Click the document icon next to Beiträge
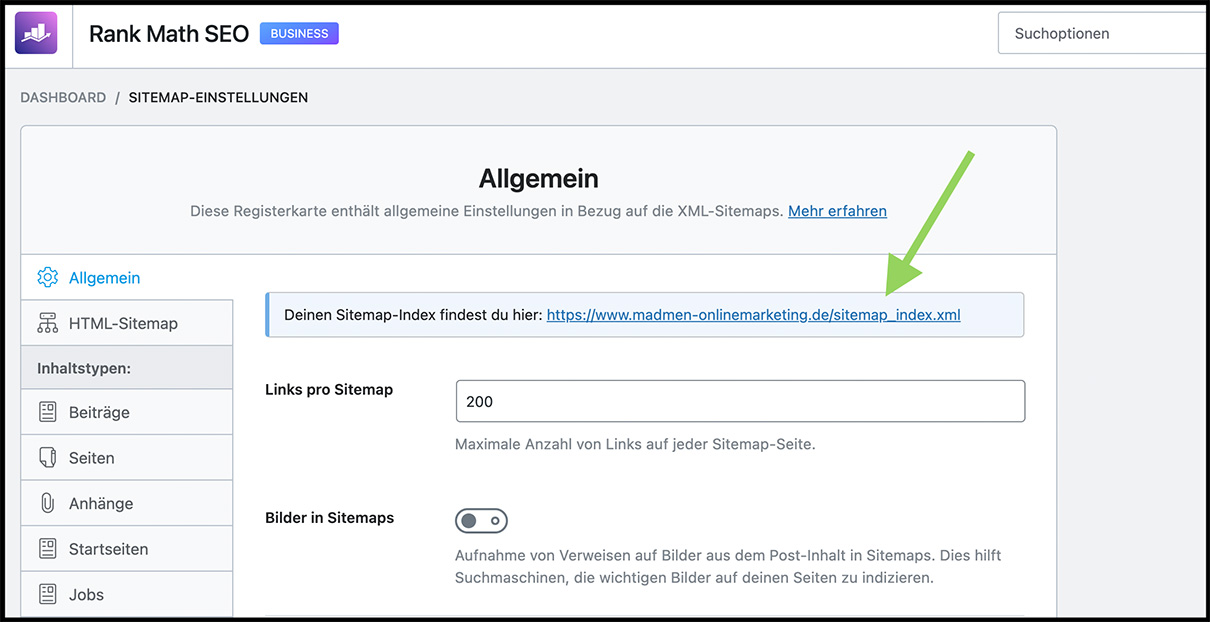 tap(47, 412)
